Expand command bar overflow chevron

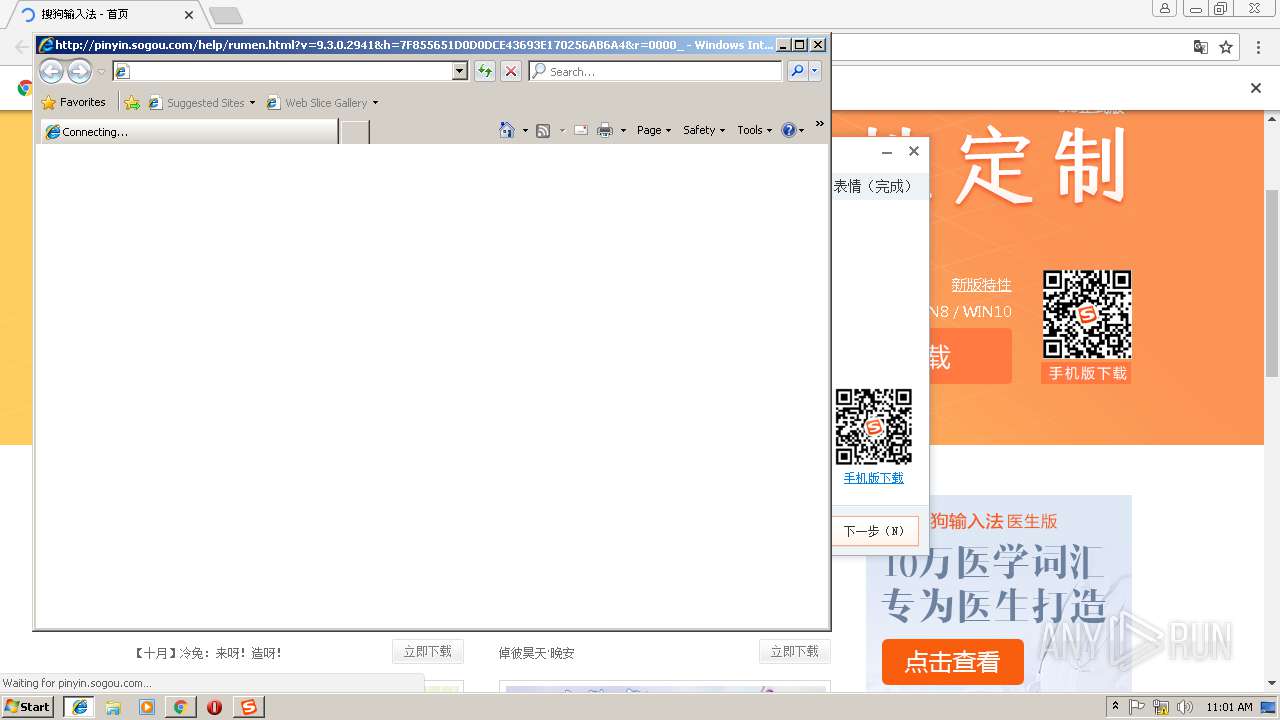click(x=820, y=125)
